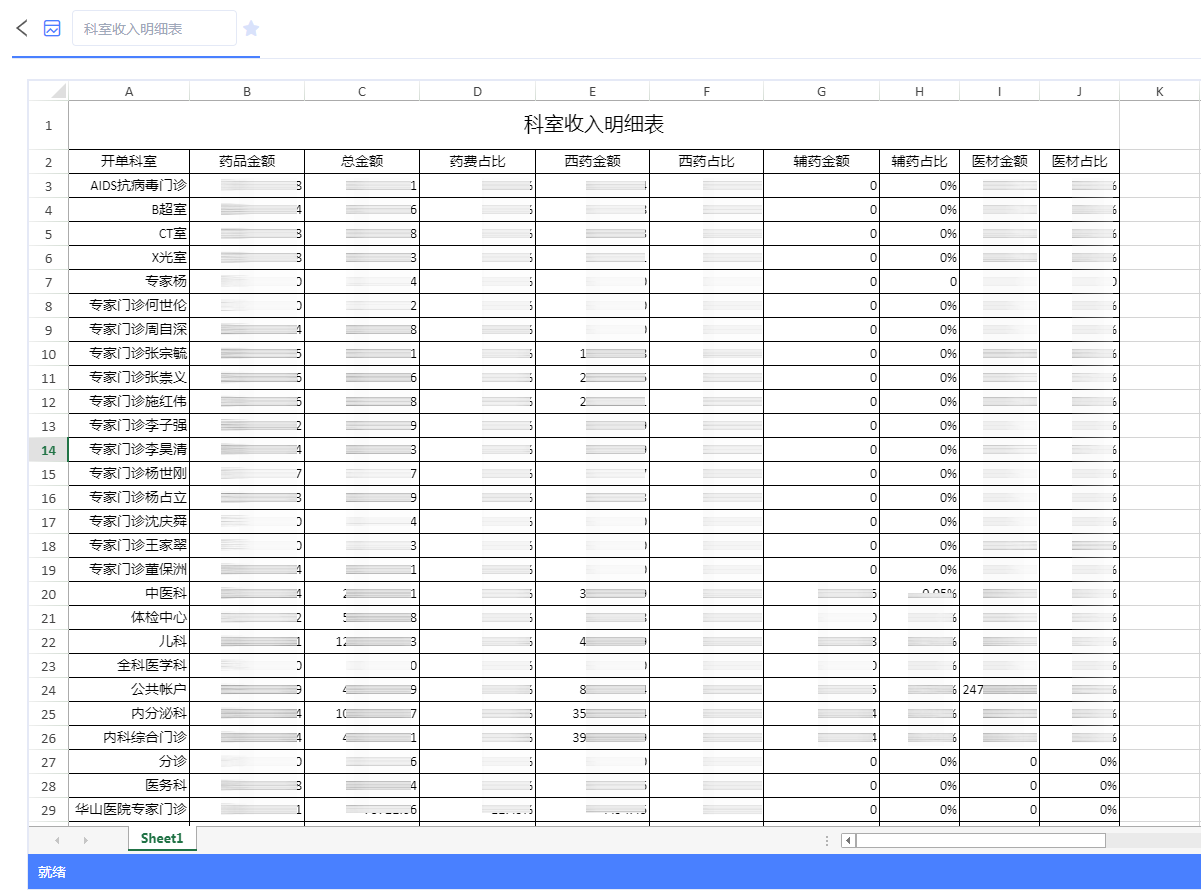
Task: Click the 公共帐户 cell
Action: coord(129,689)
